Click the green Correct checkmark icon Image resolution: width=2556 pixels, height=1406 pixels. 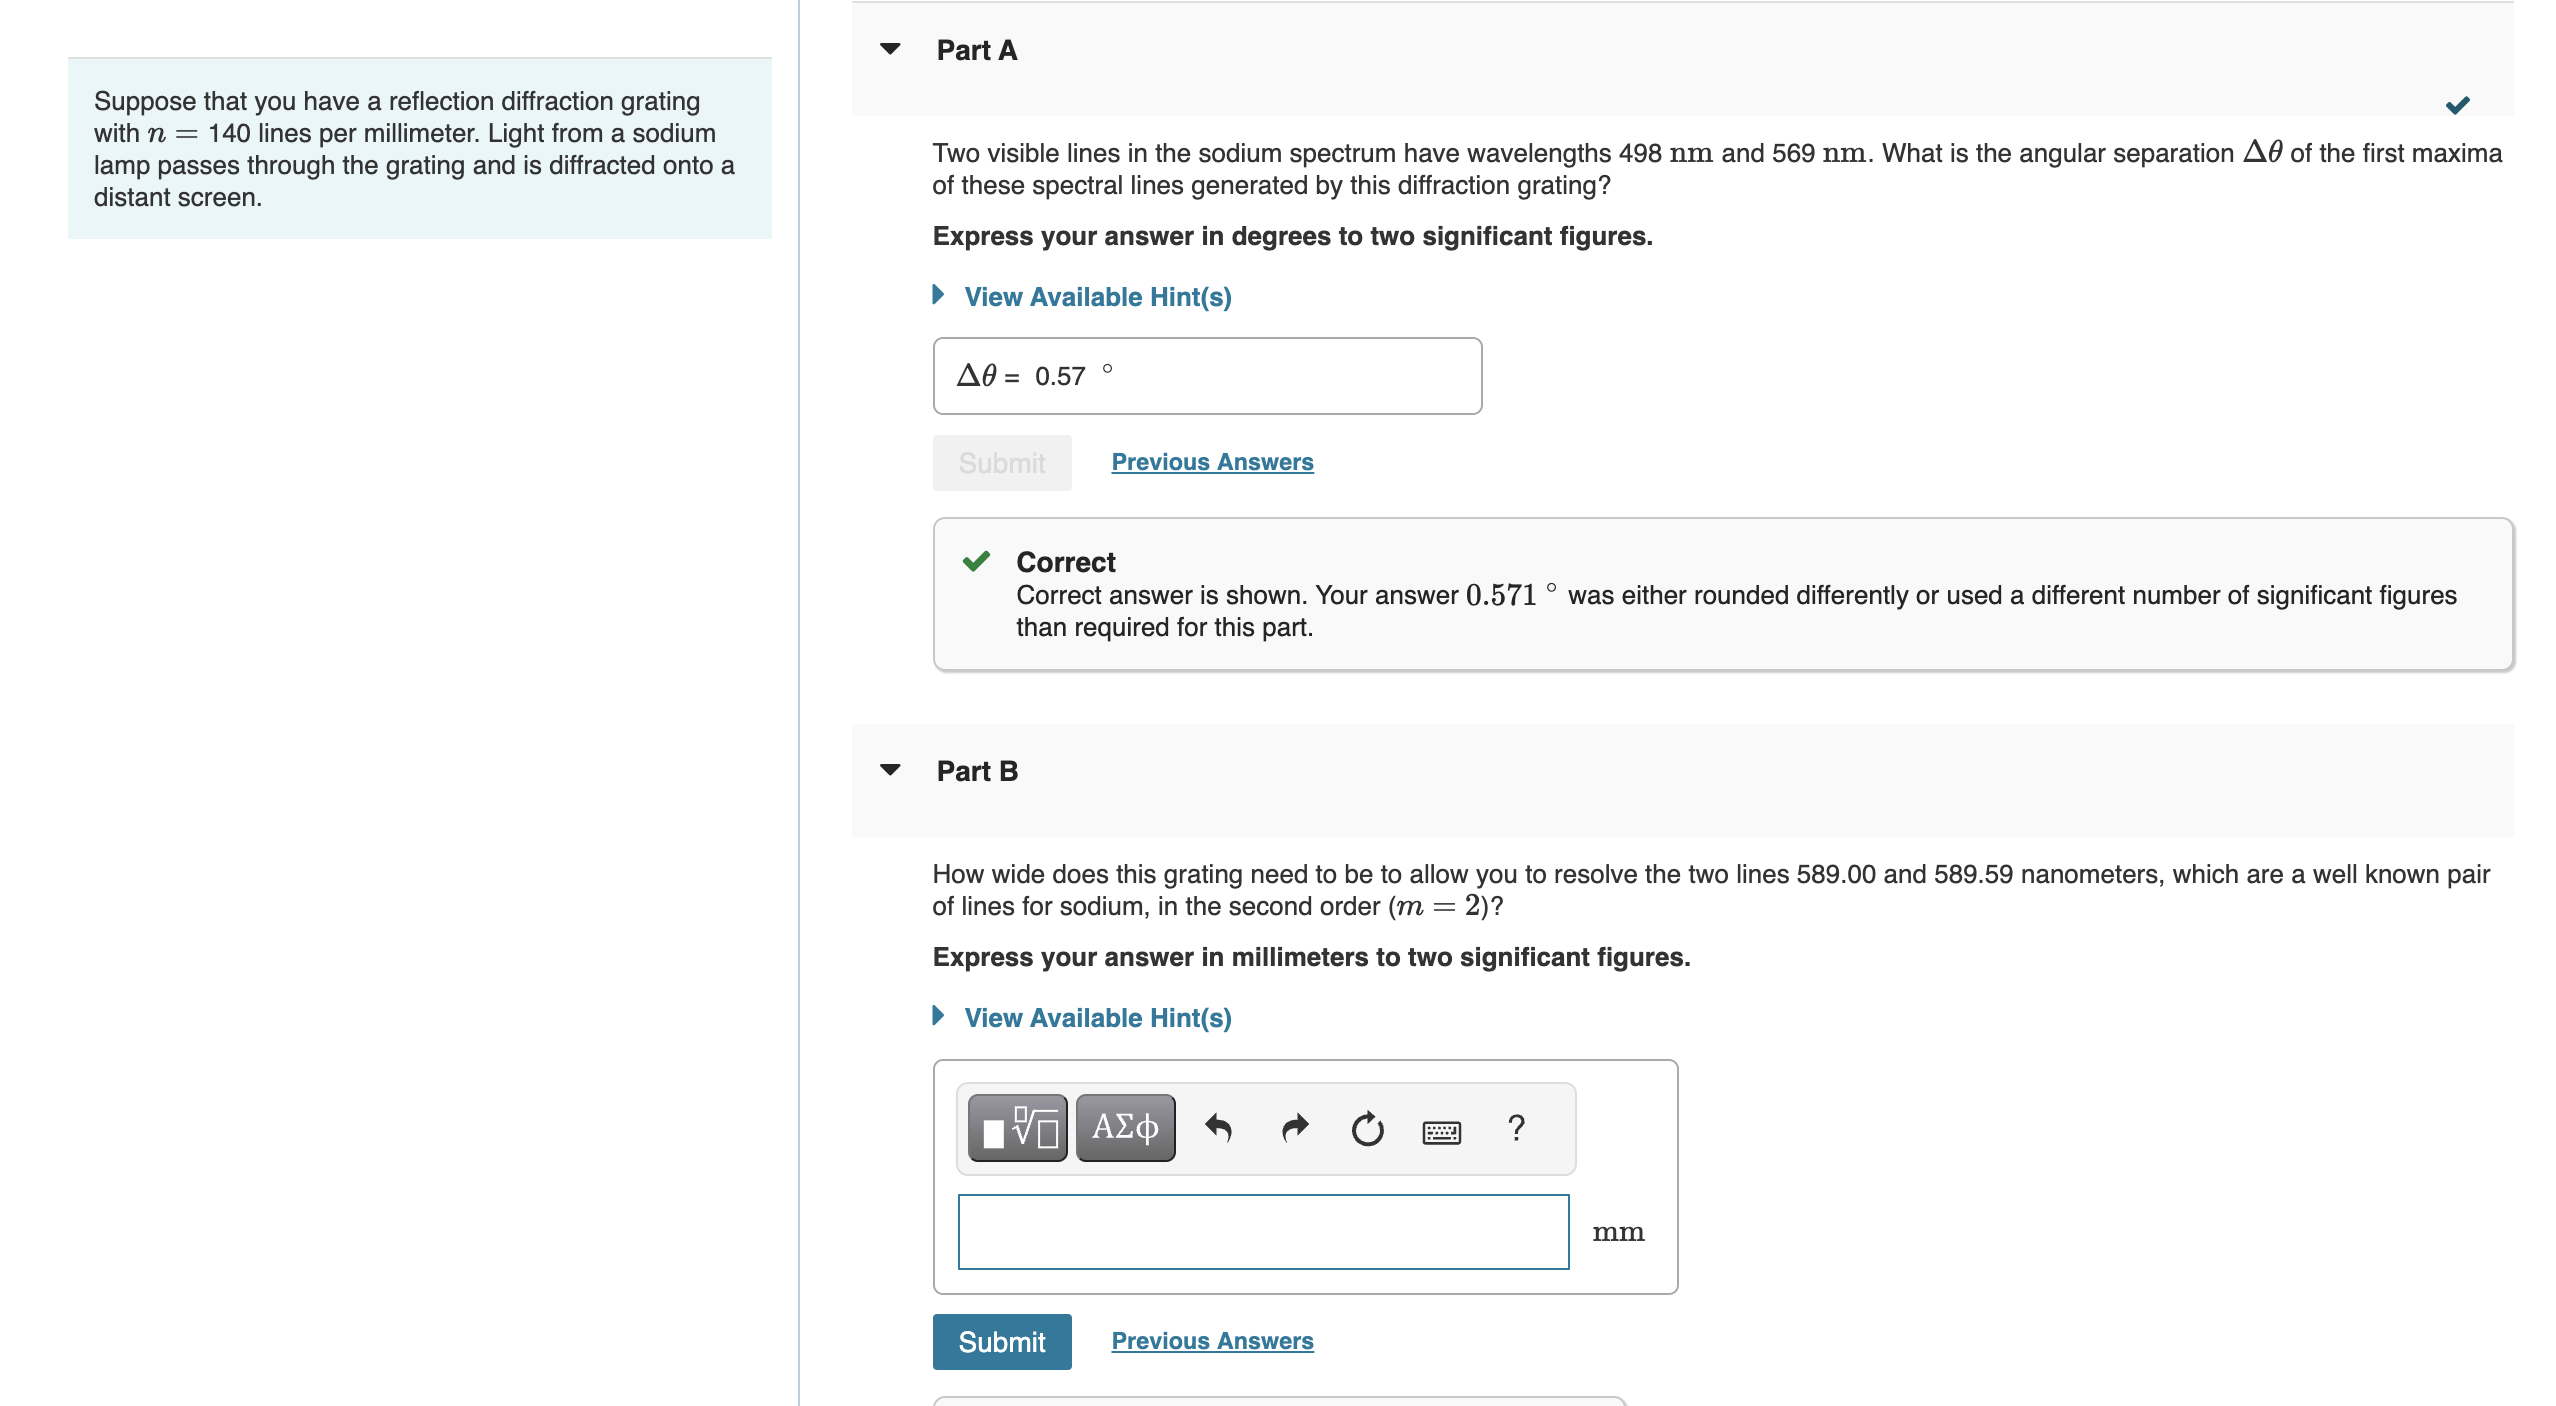coord(976,561)
